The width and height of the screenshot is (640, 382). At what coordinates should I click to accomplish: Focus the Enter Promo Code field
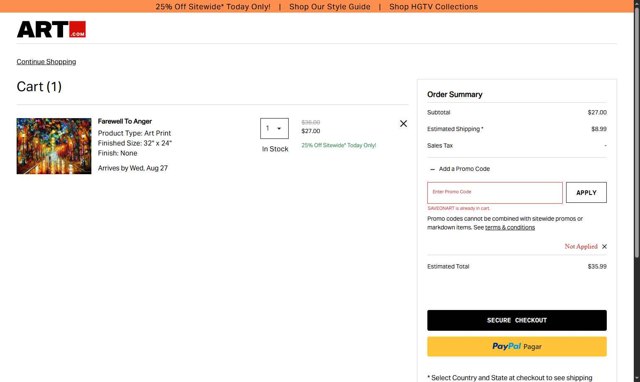point(495,193)
